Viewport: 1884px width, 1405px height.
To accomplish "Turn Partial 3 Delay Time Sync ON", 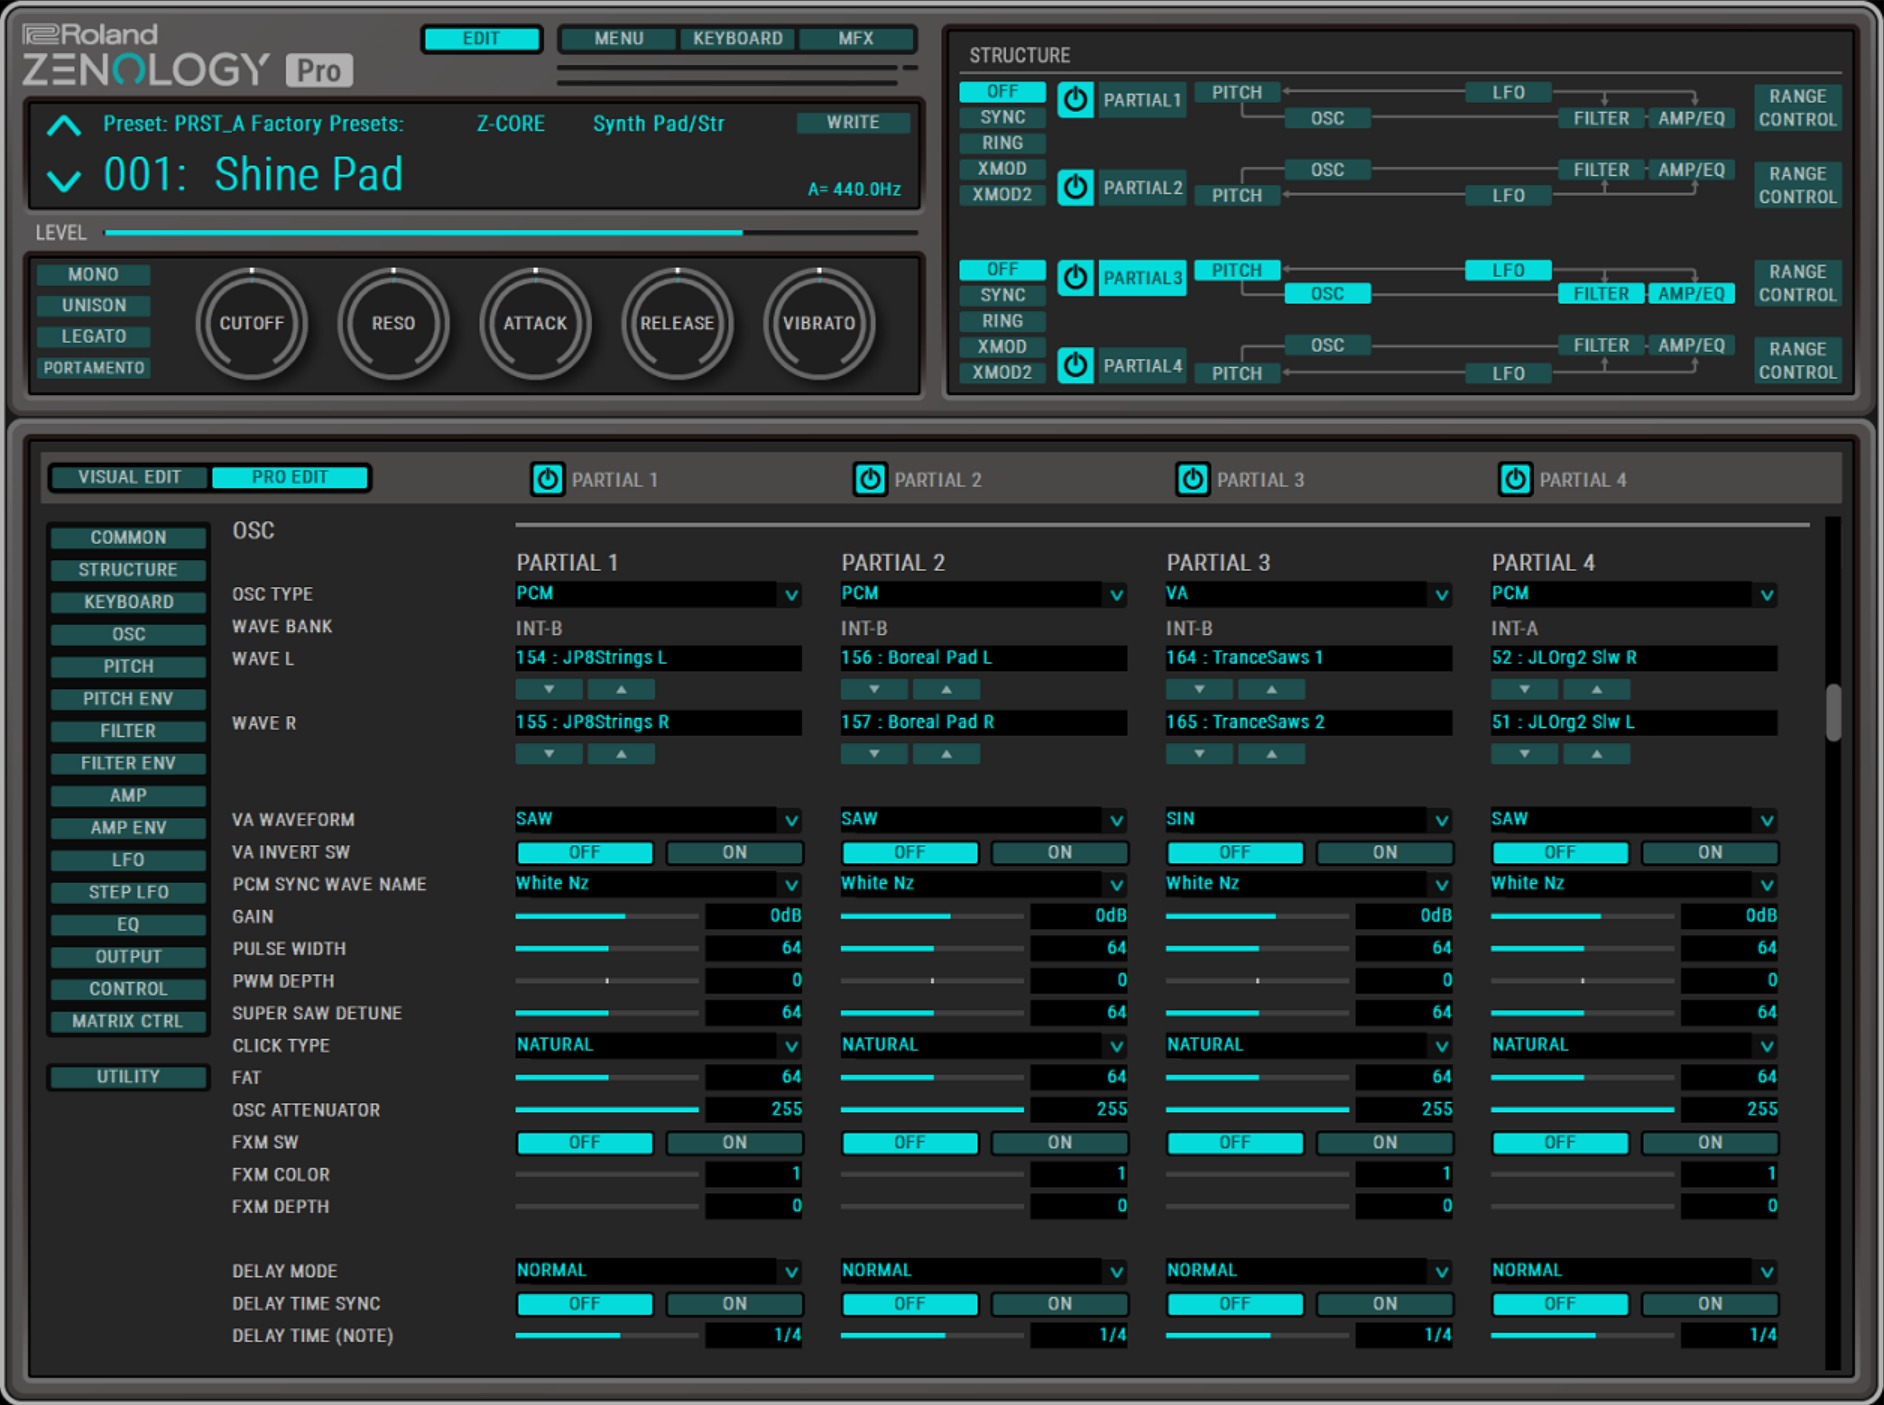I will point(1384,1304).
